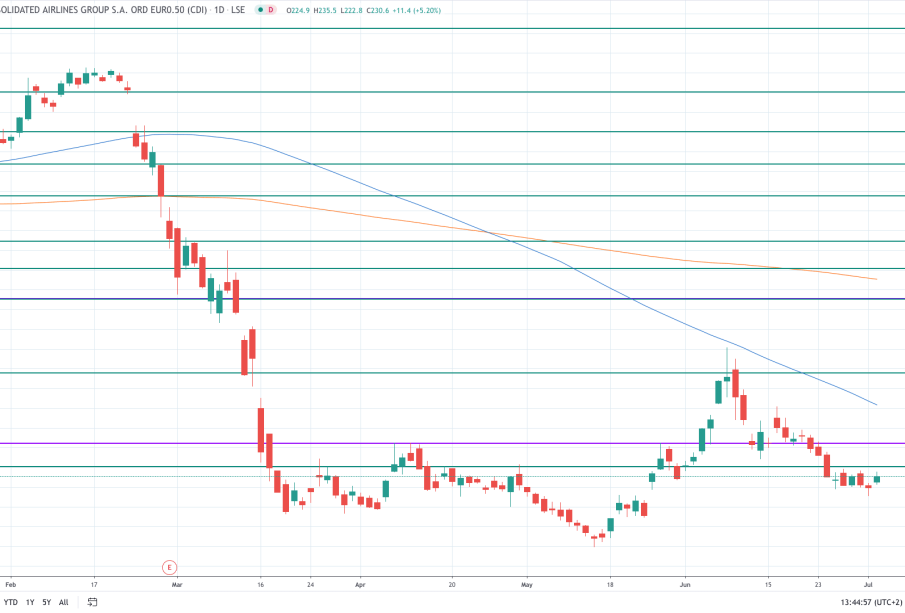This screenshot has width=905, height=613.
Task: Show All available price history
Action: point(63,602)
